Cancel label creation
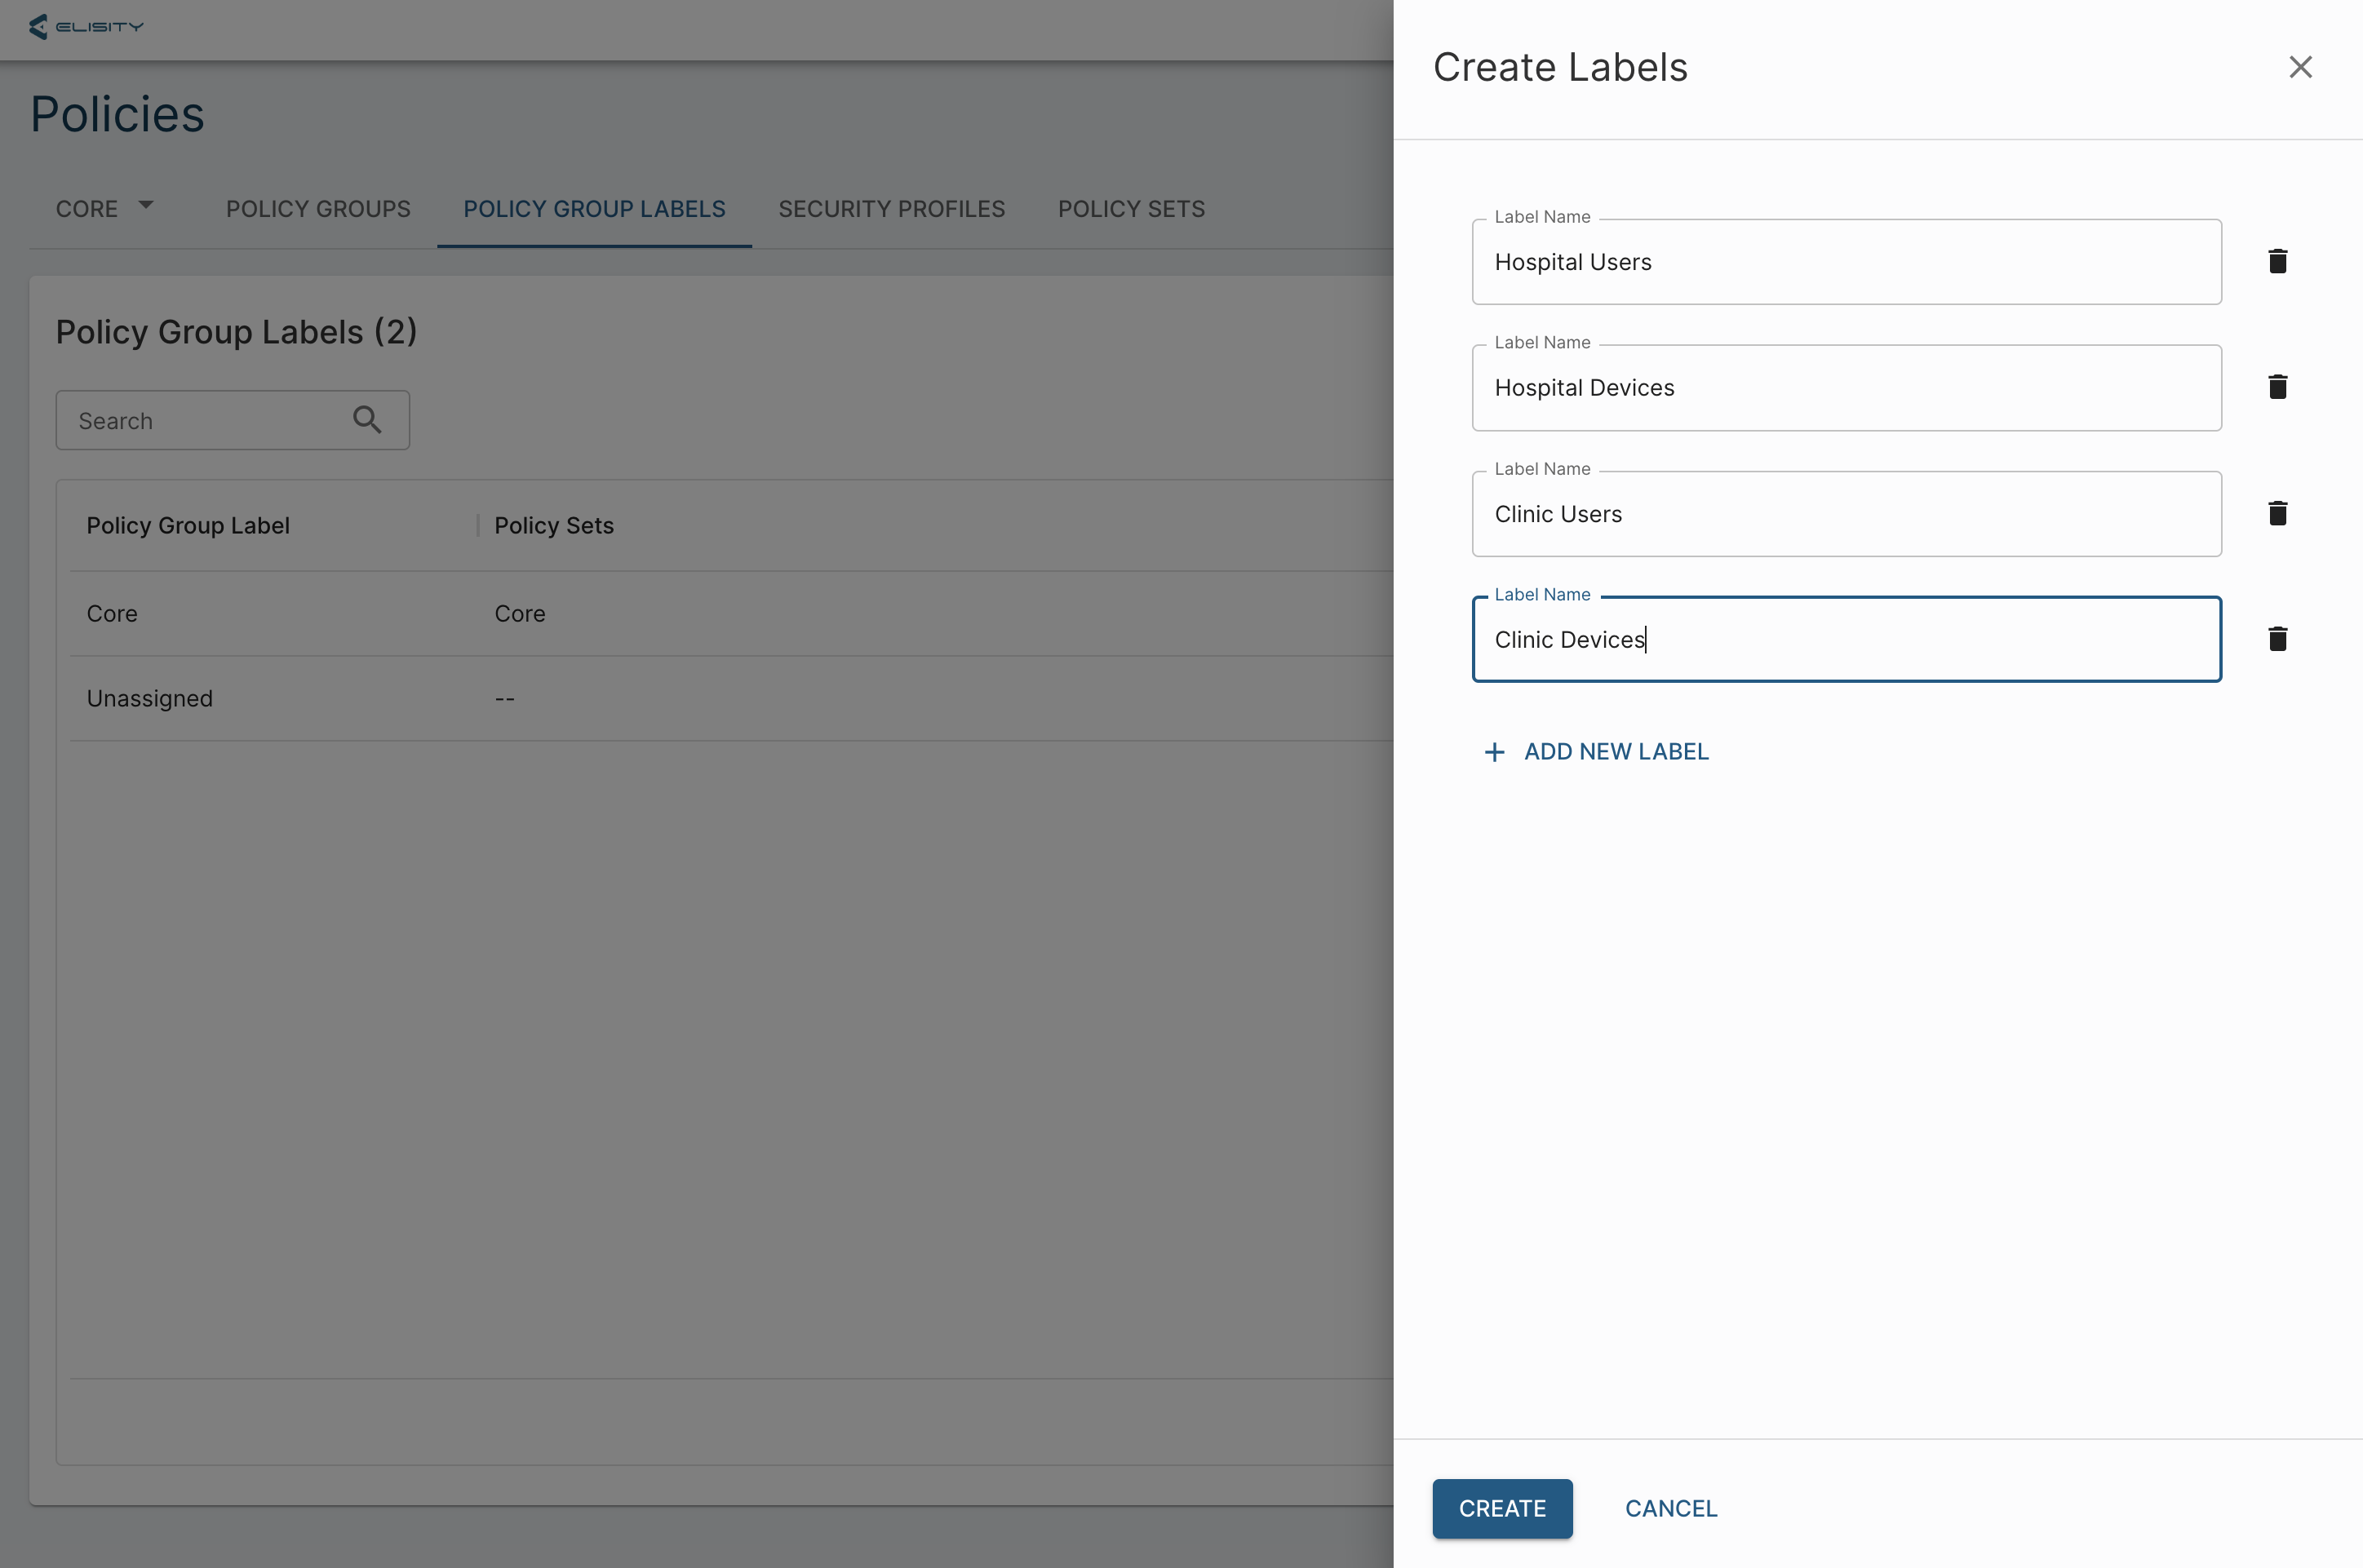Viewport: 2363px width, 1568px height. (x=1670, y=1508)
